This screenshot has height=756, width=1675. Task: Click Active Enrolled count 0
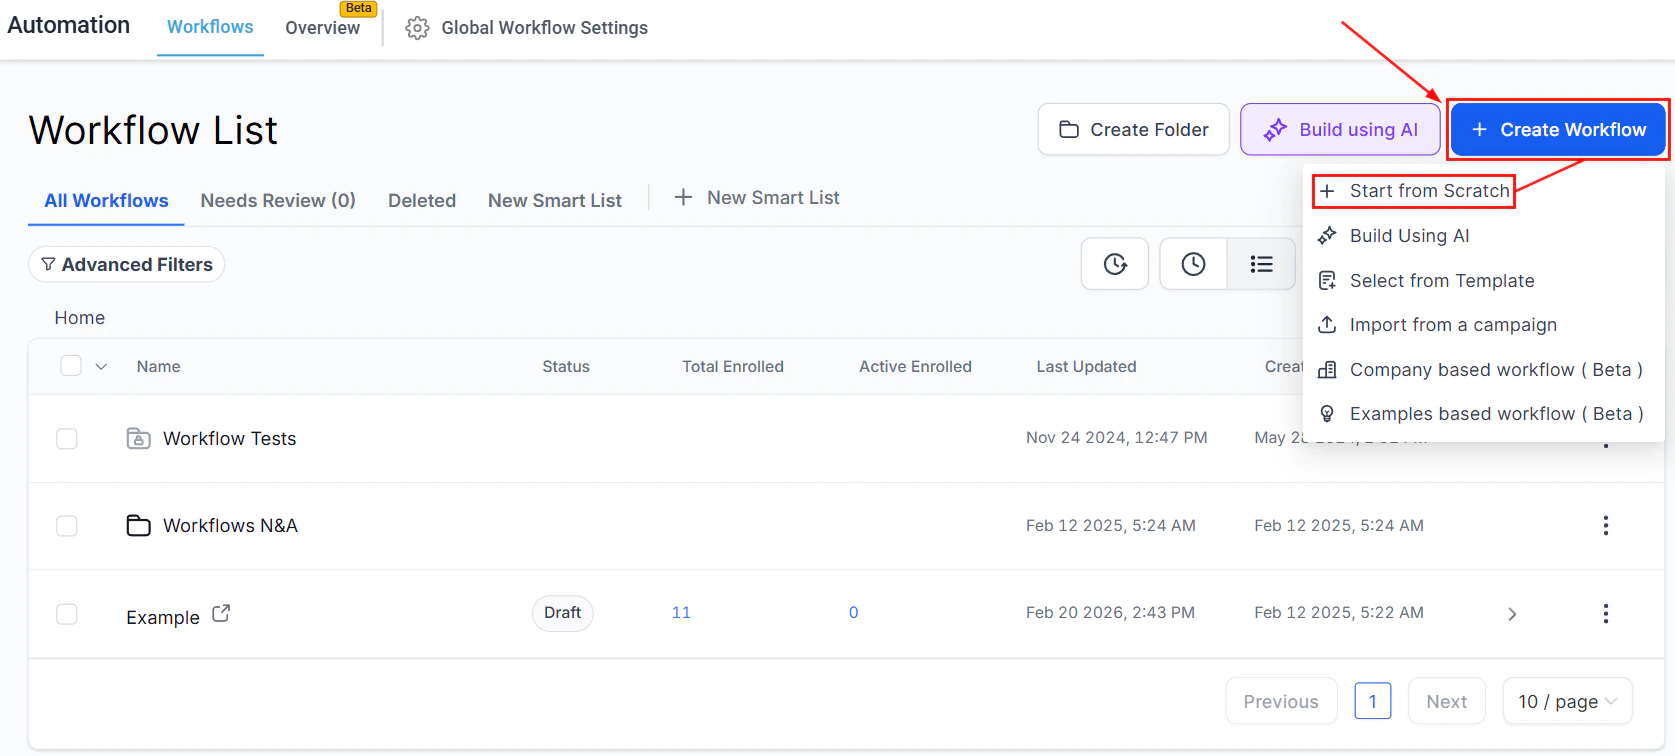coord(853,613)
